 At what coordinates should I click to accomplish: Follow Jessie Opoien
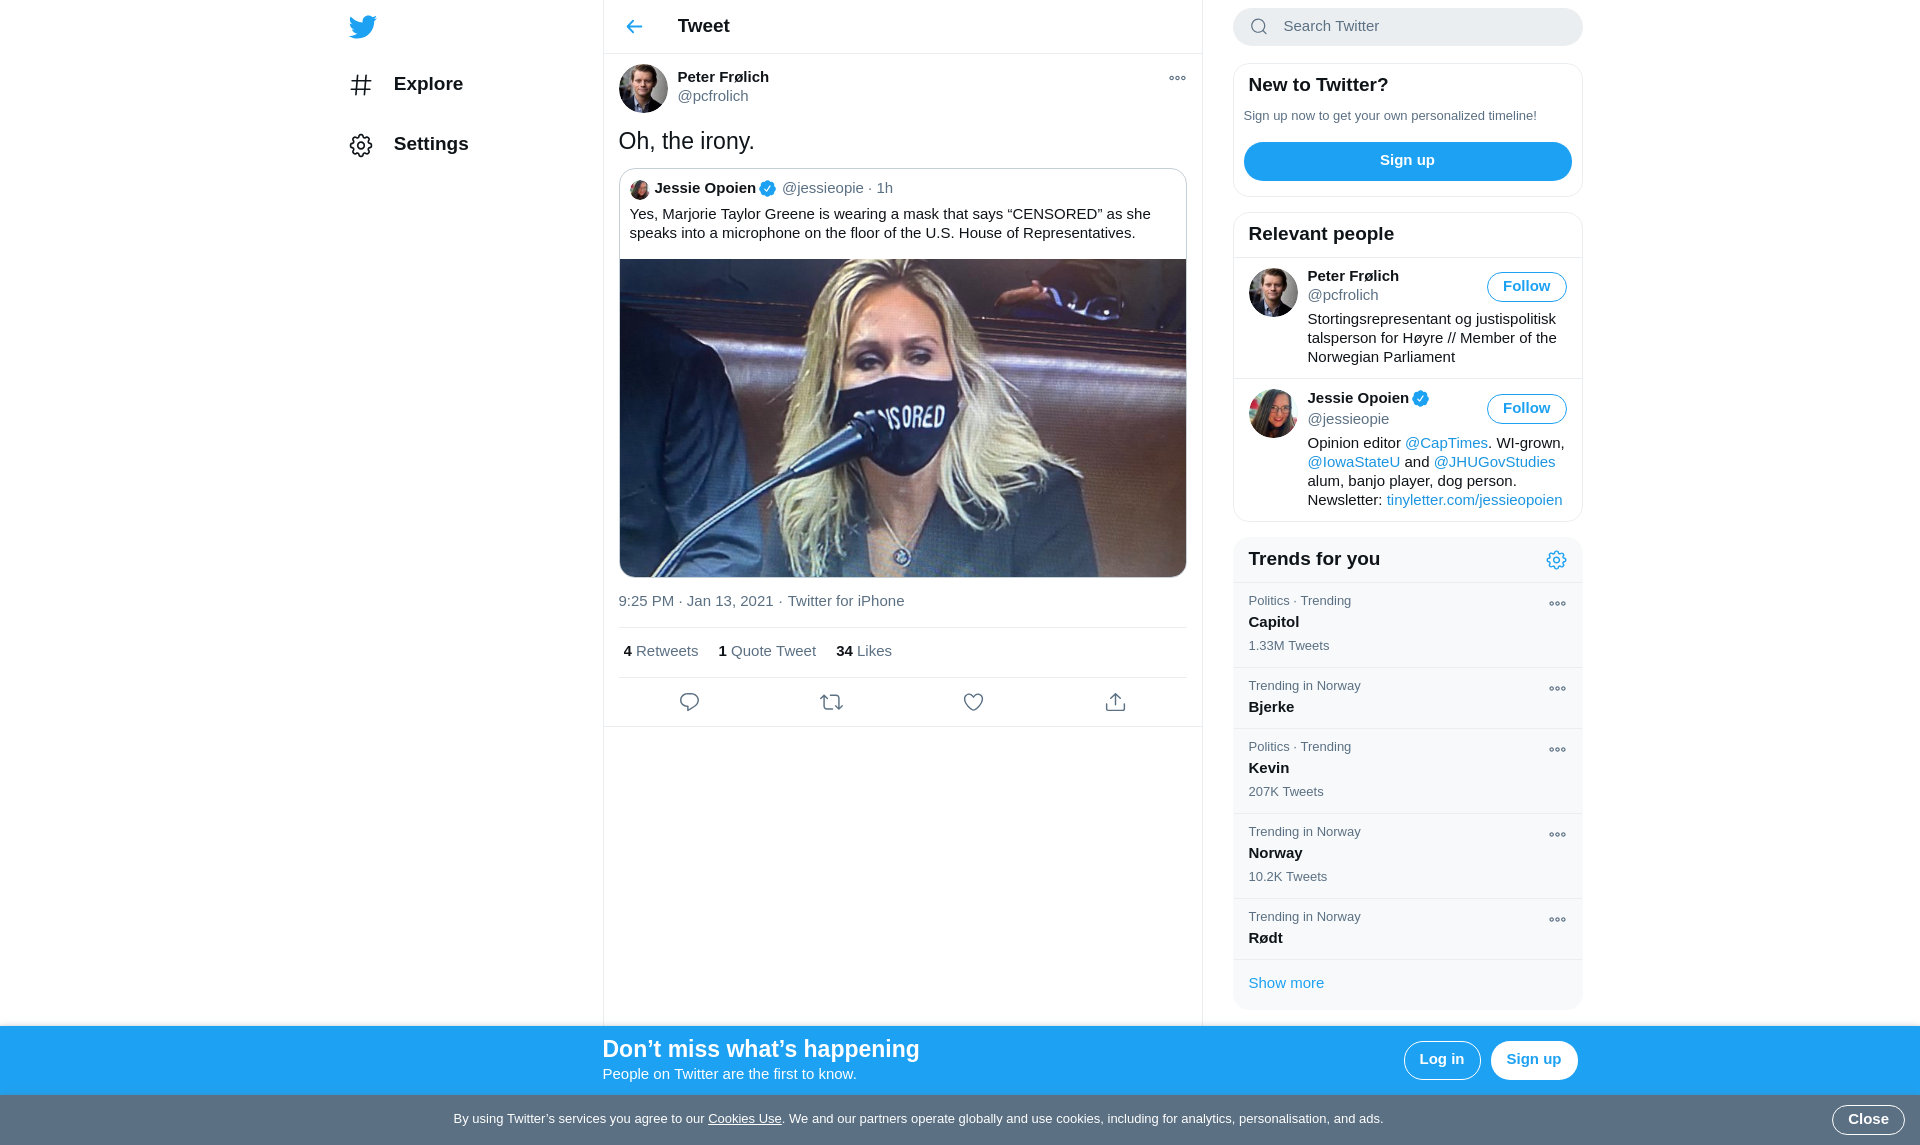[1526, 409]
